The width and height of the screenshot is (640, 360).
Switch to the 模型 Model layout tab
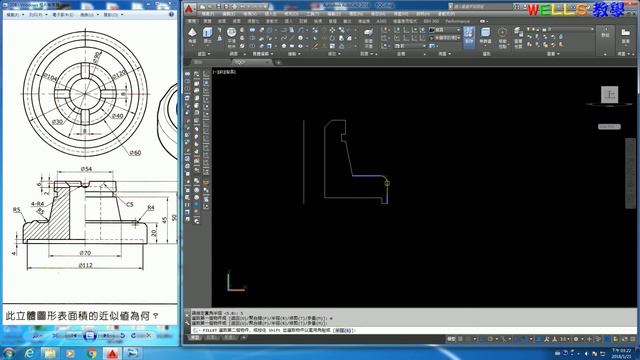pos(195,338)
